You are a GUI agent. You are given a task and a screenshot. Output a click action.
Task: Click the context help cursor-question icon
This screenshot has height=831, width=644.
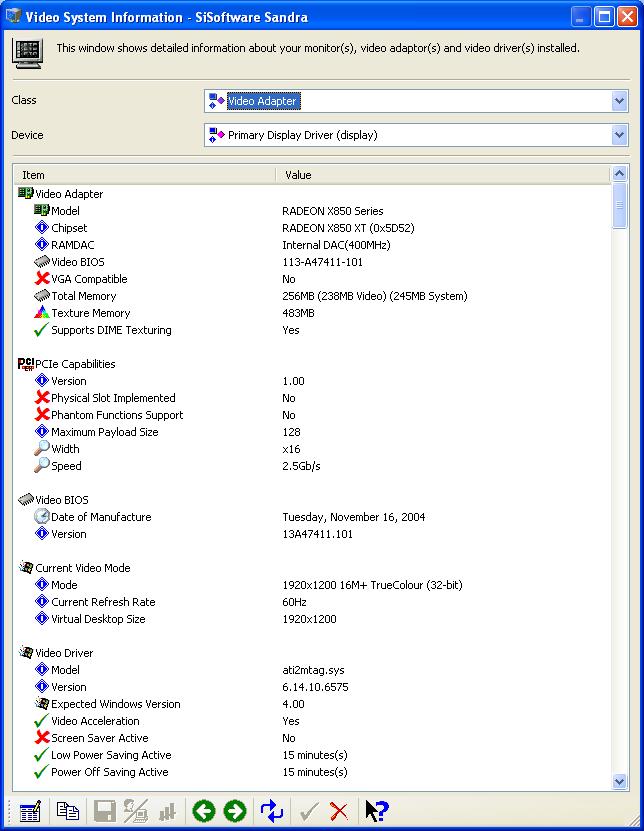pyautogui.click(x=377, y=811)
